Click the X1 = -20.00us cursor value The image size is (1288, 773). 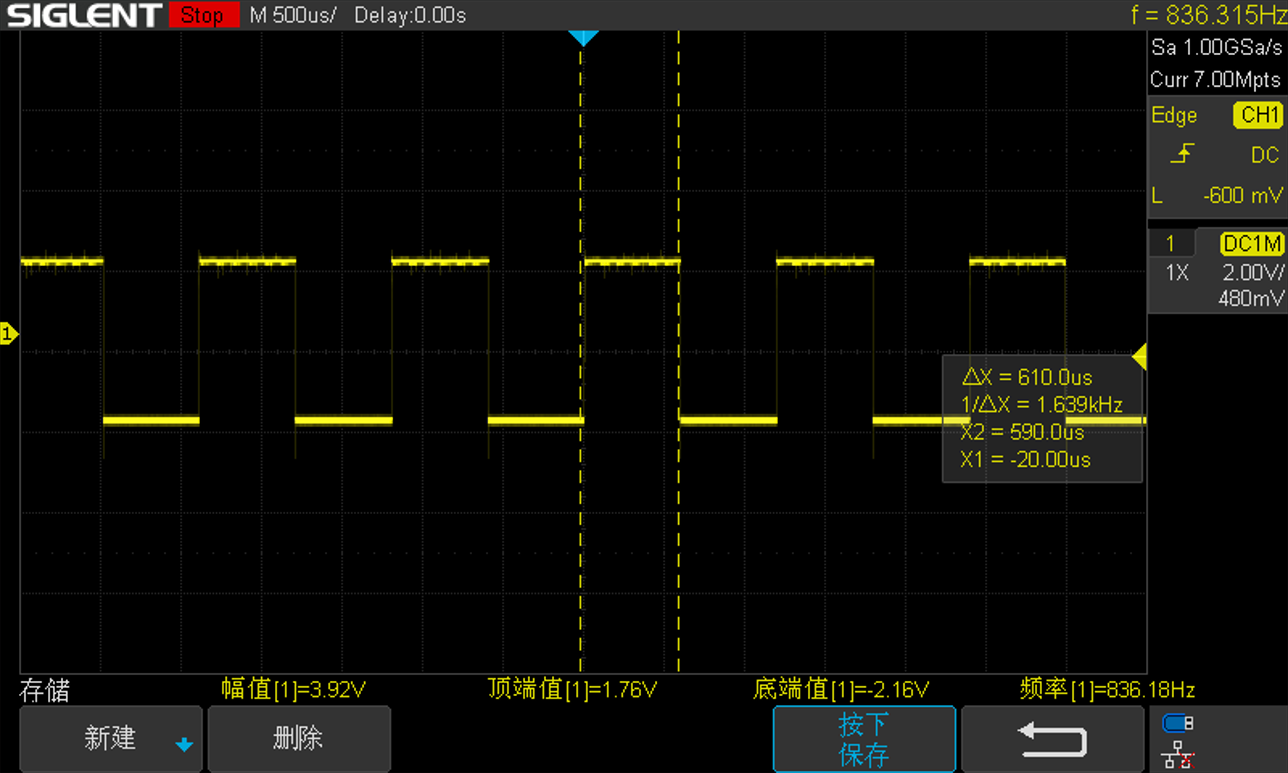1025,460
